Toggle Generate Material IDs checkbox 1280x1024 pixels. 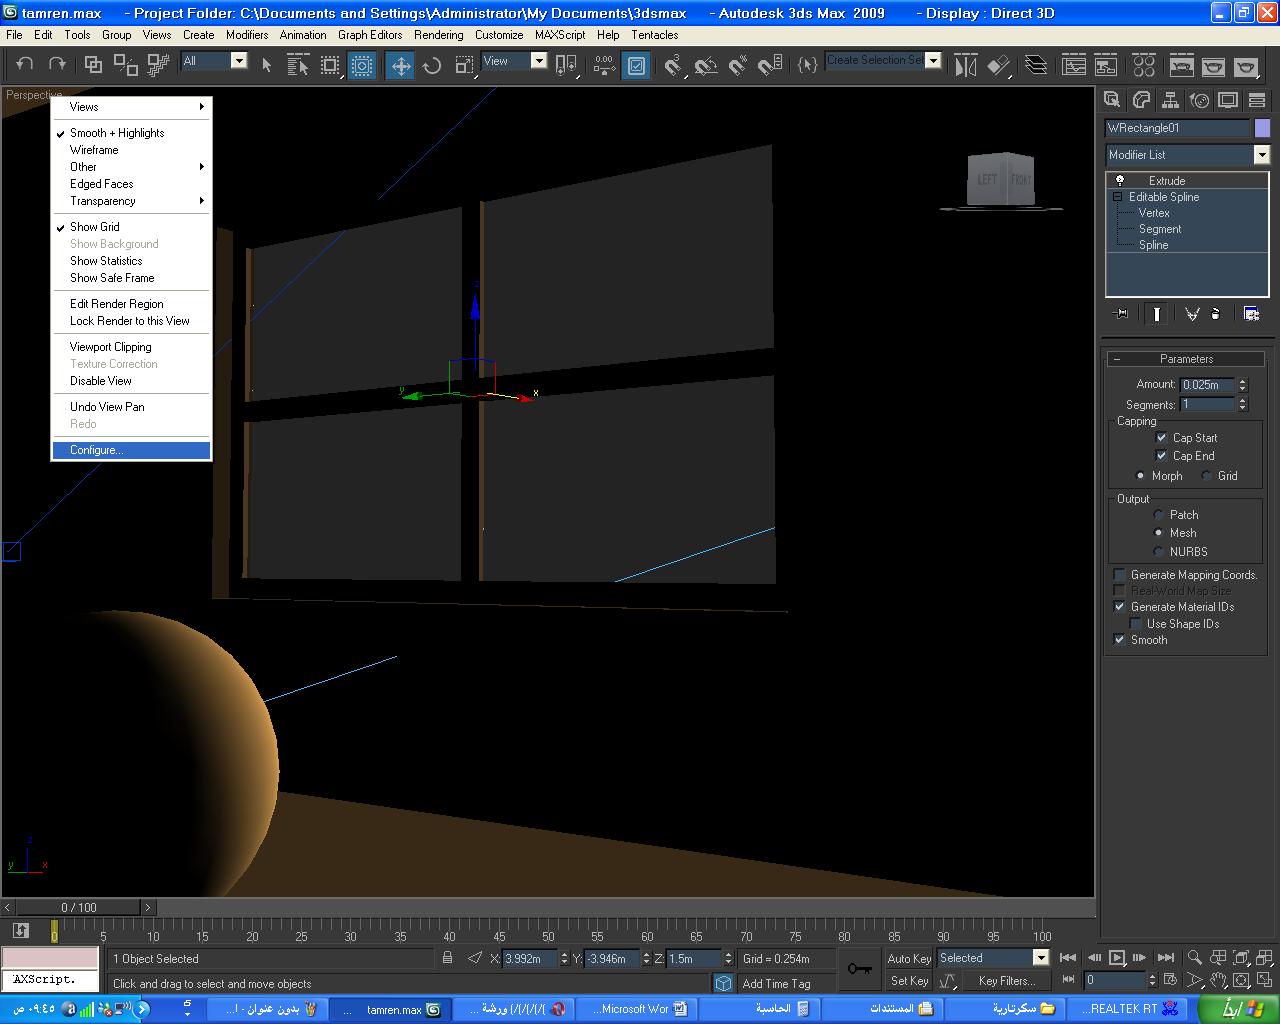[x=1119, y=607]
